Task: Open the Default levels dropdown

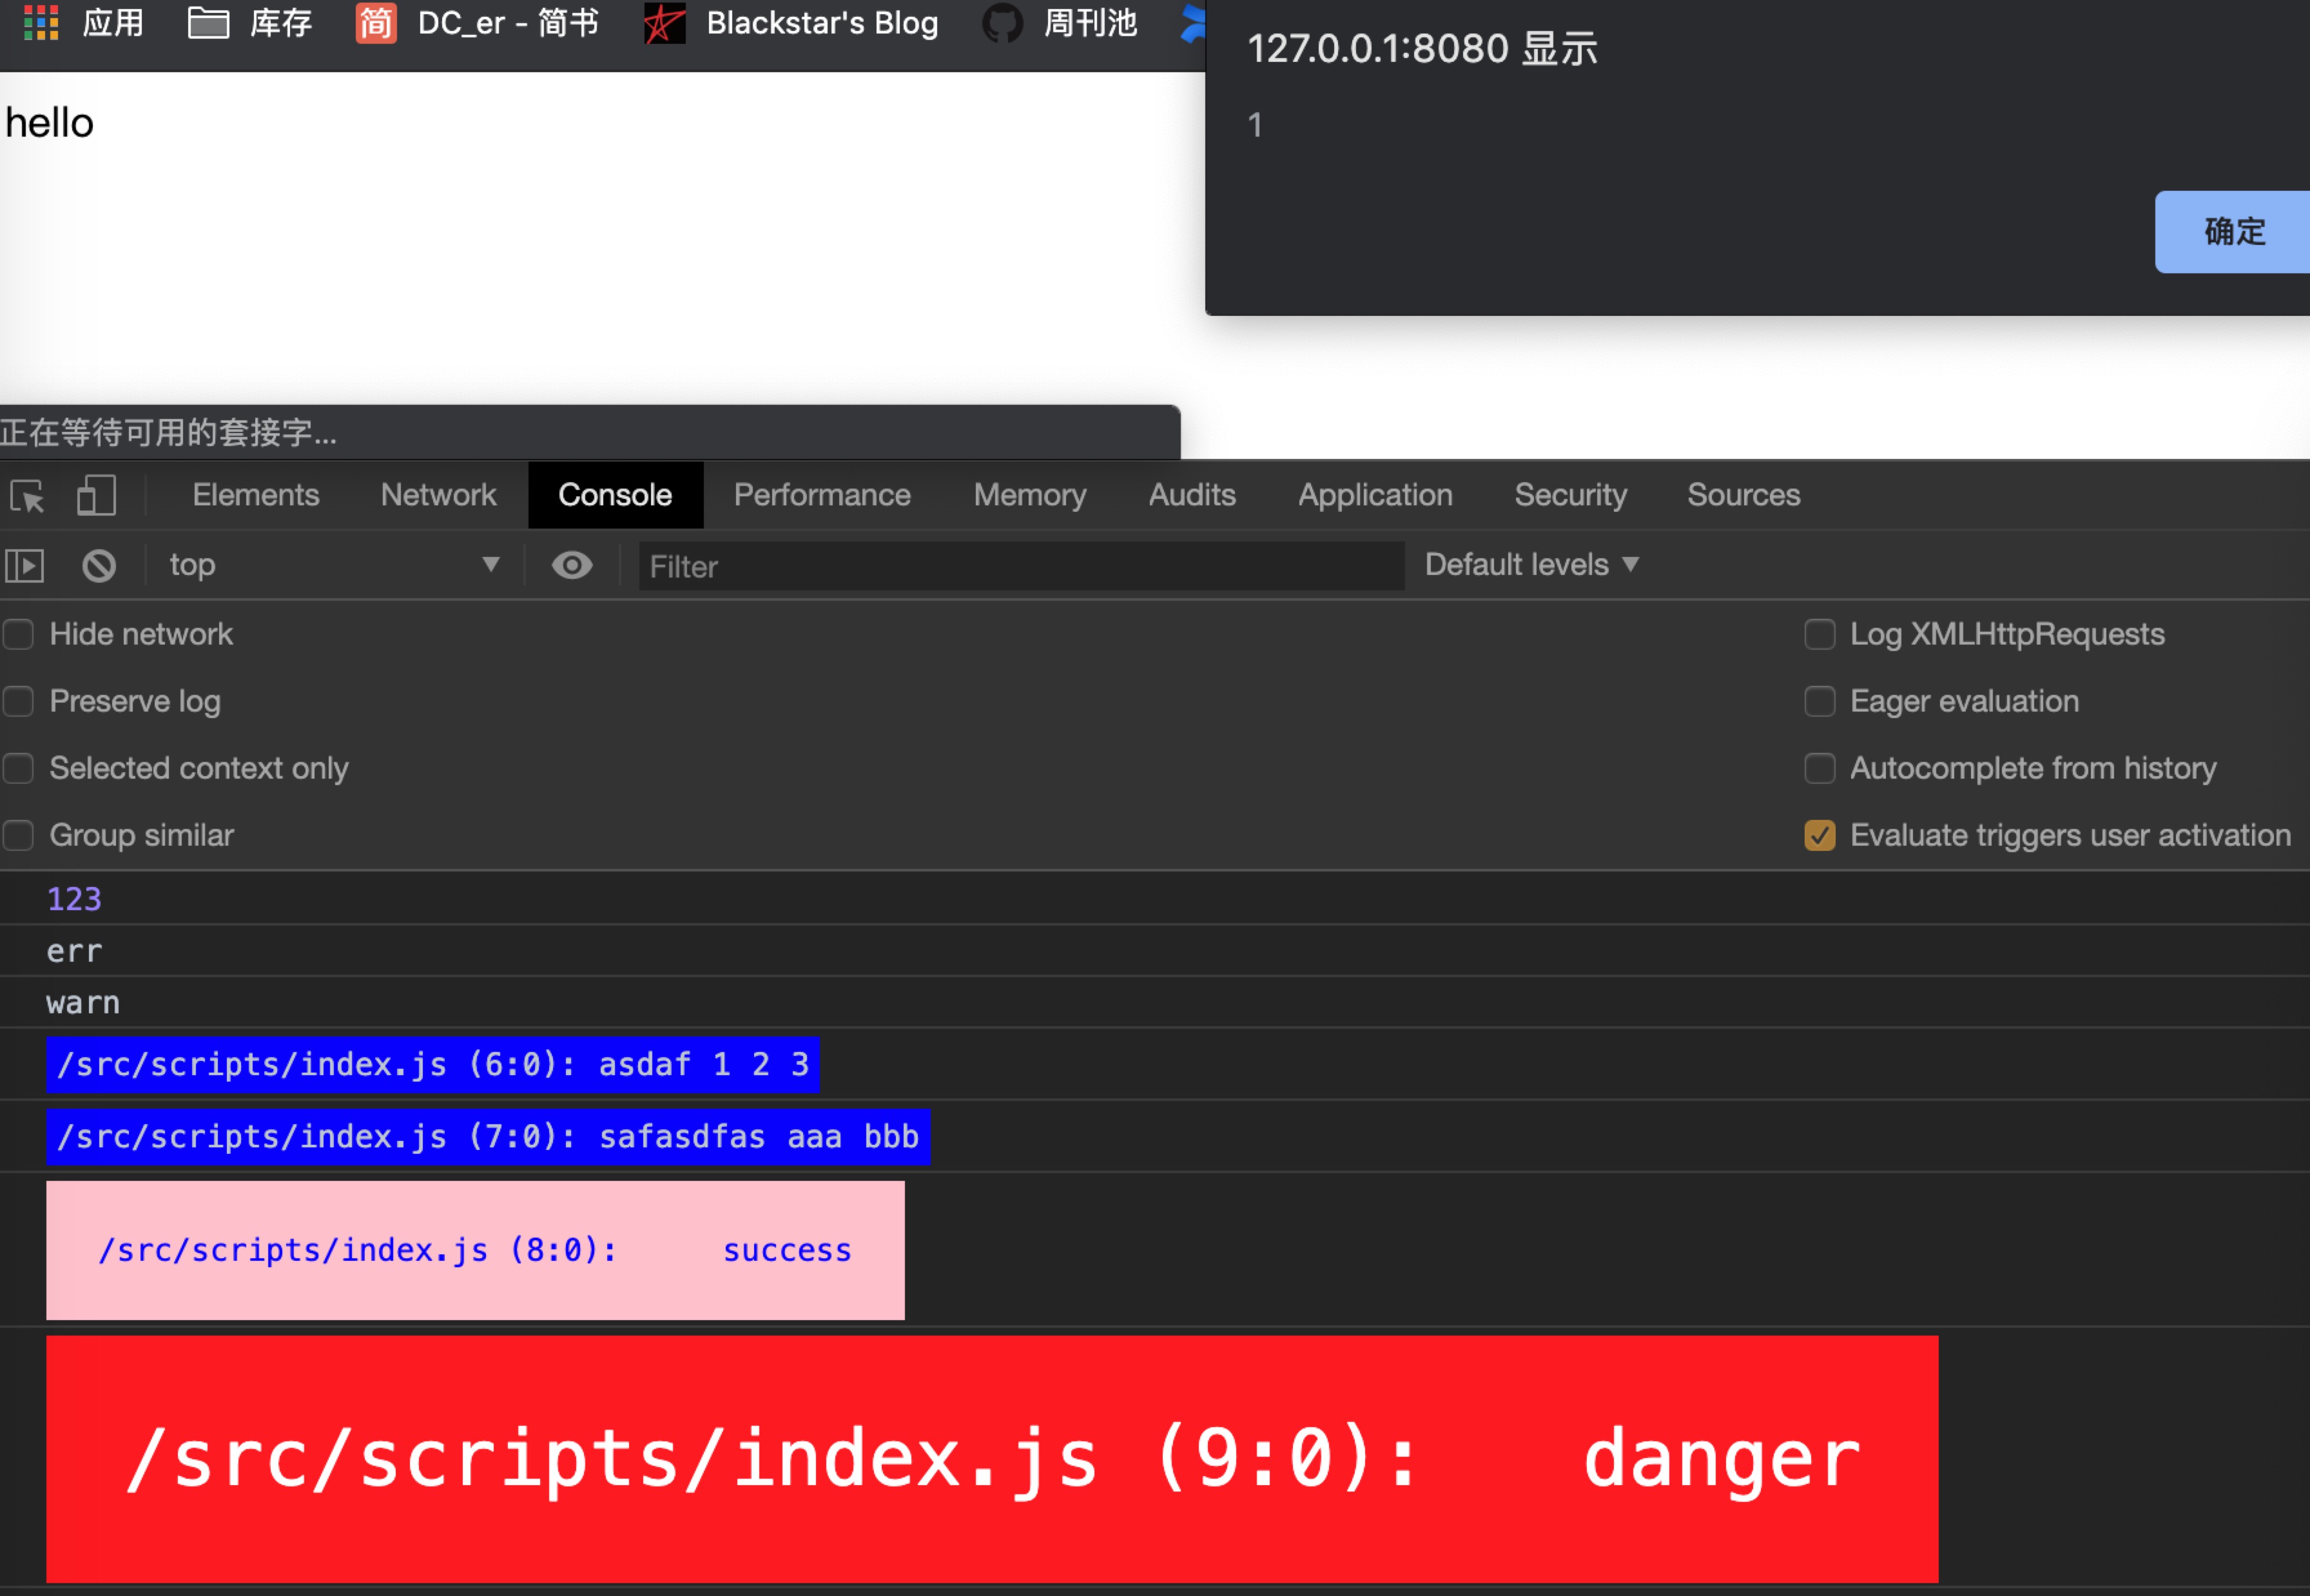Action: pos(1531,565)
